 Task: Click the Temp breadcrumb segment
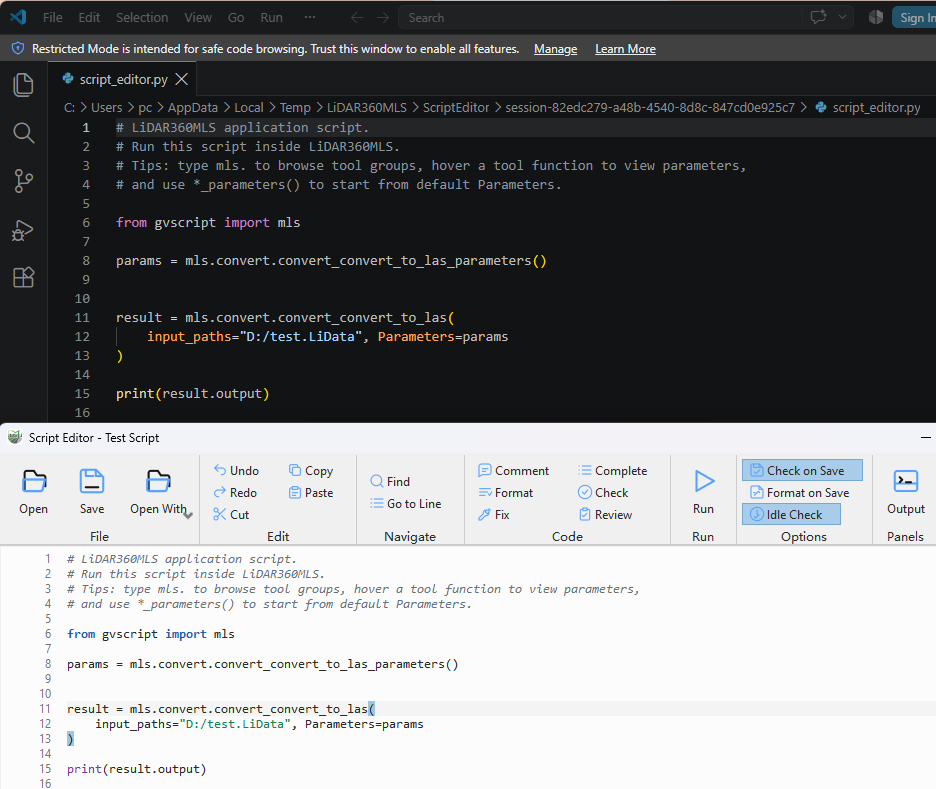tap(295, 107)
